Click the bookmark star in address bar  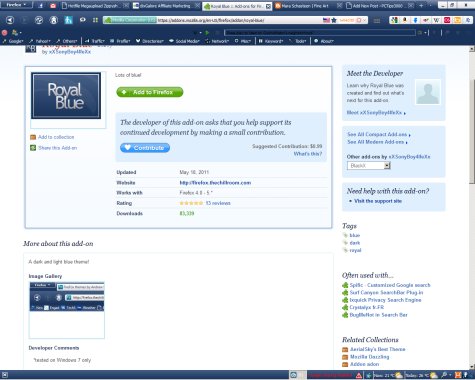click(334, 20)
